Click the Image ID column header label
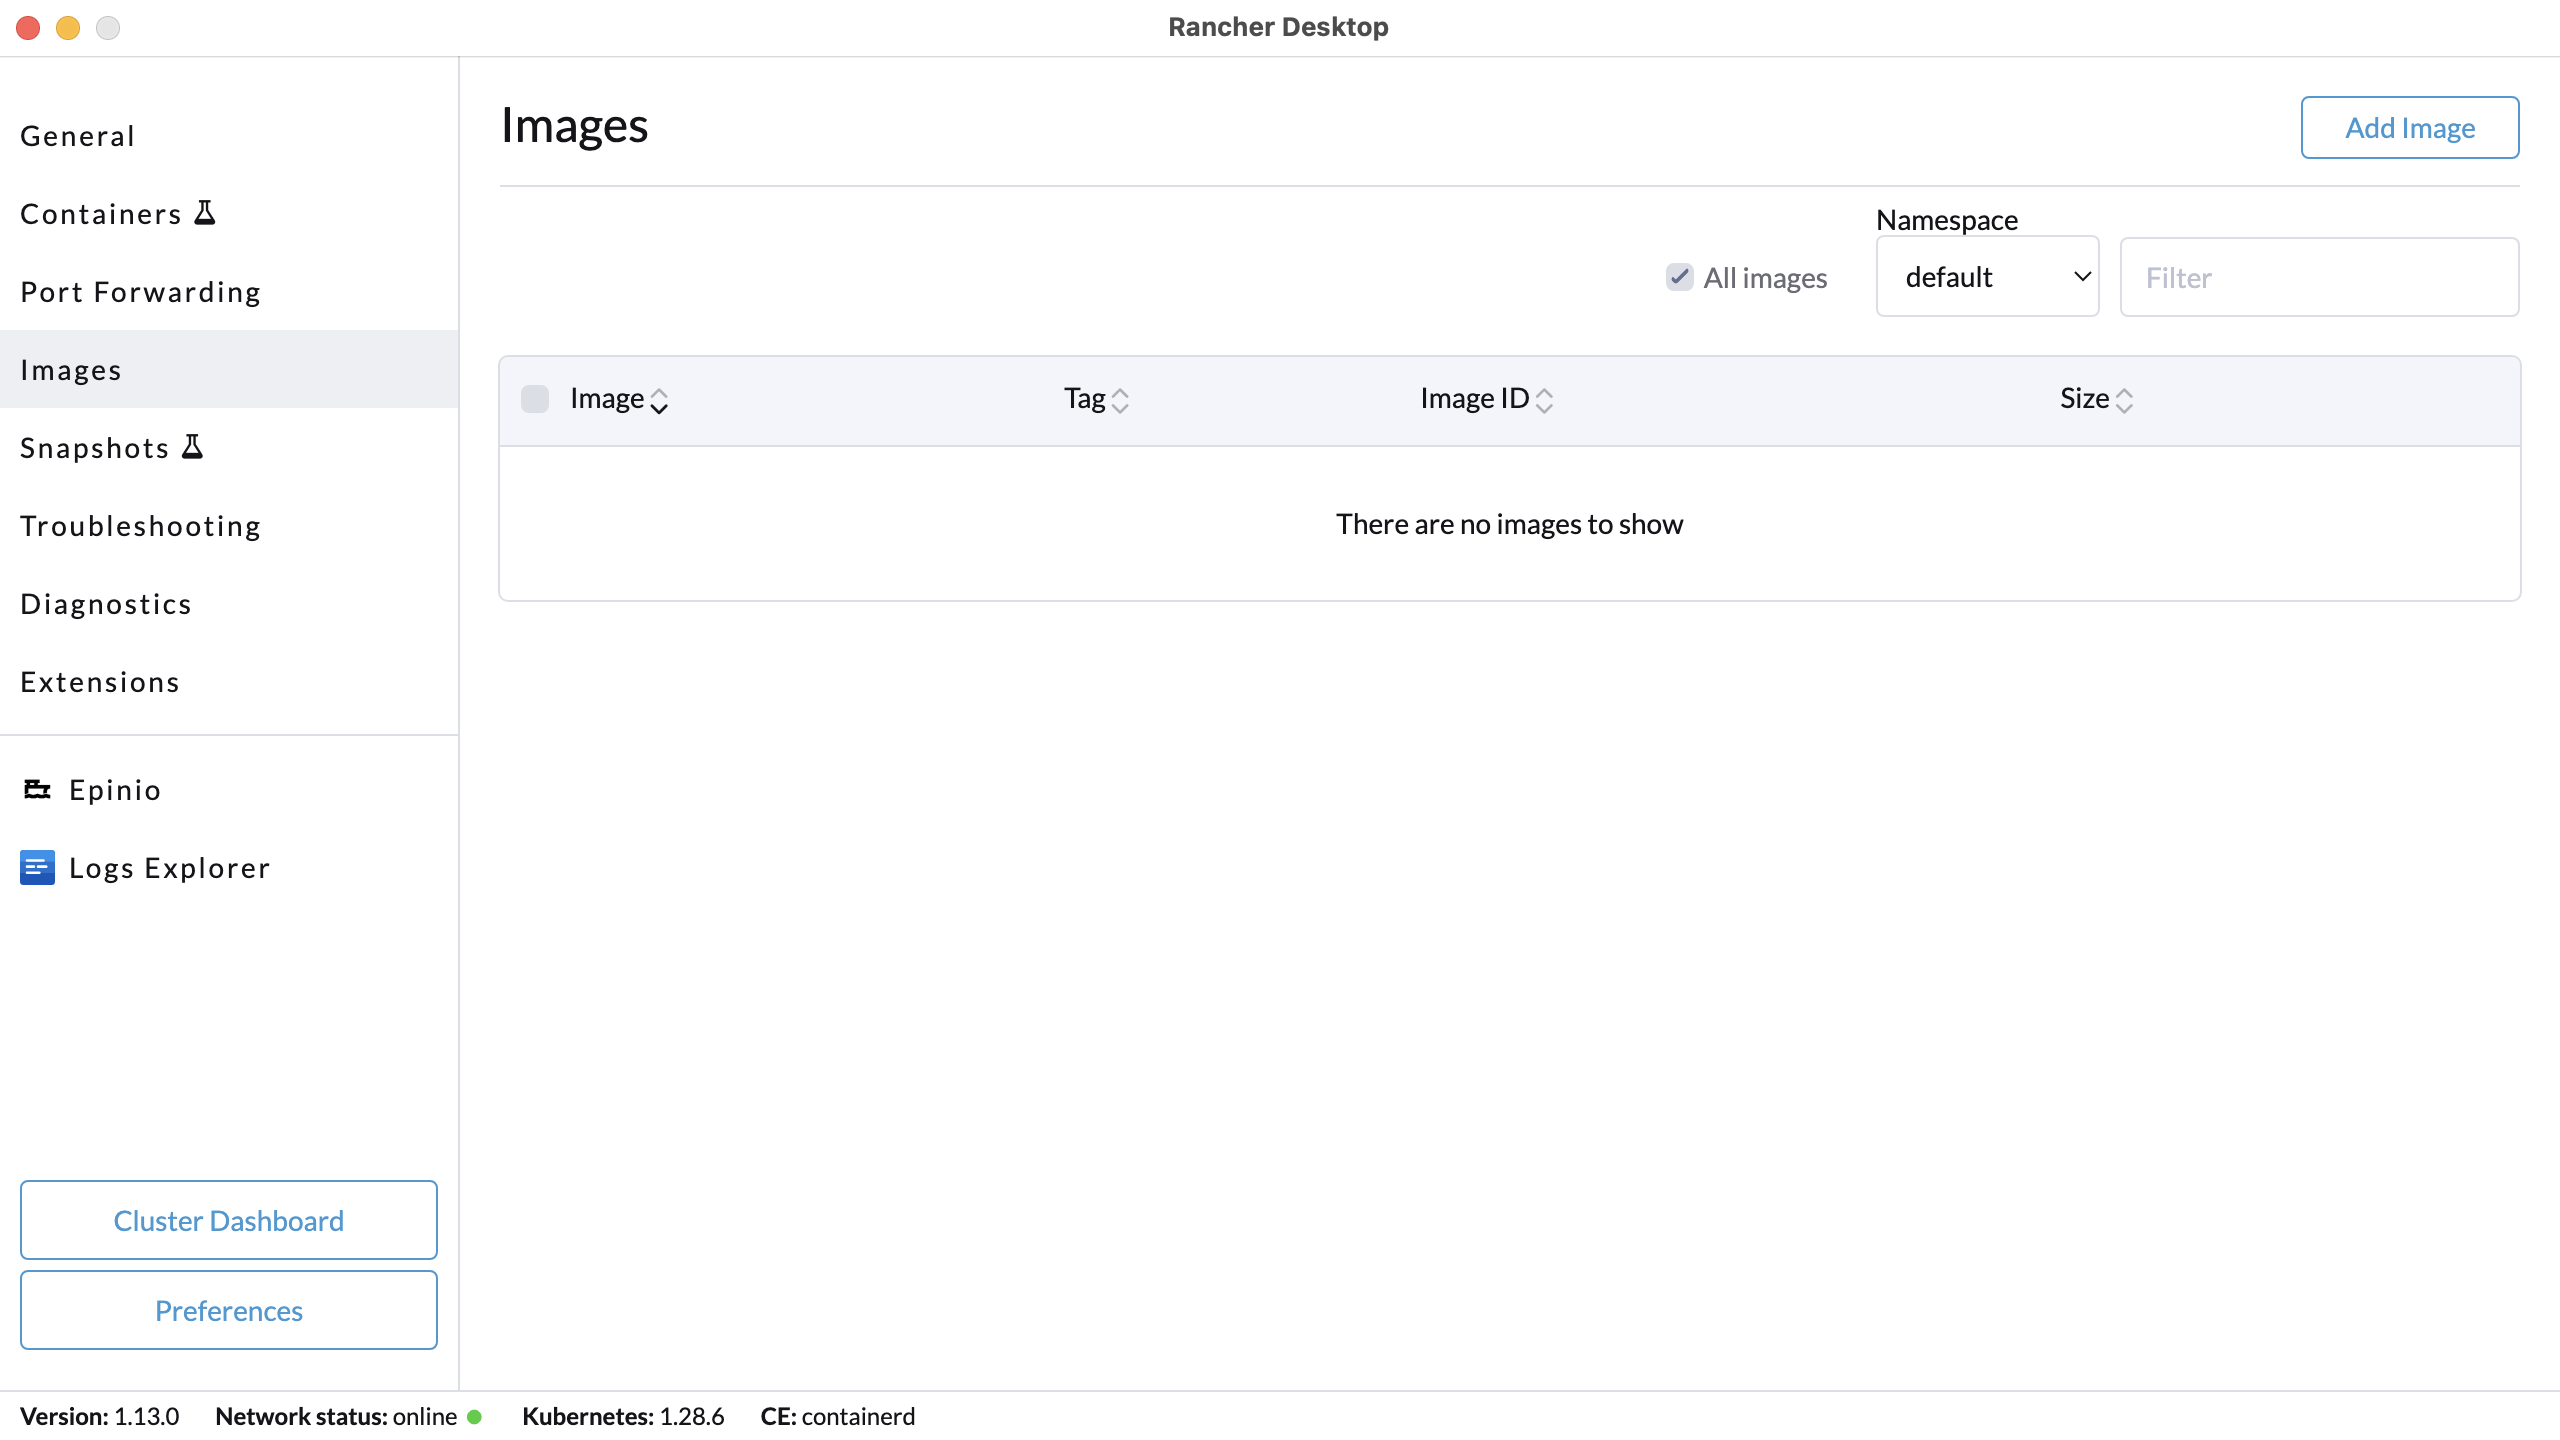2560x1440 pixels. [1475, 399]
